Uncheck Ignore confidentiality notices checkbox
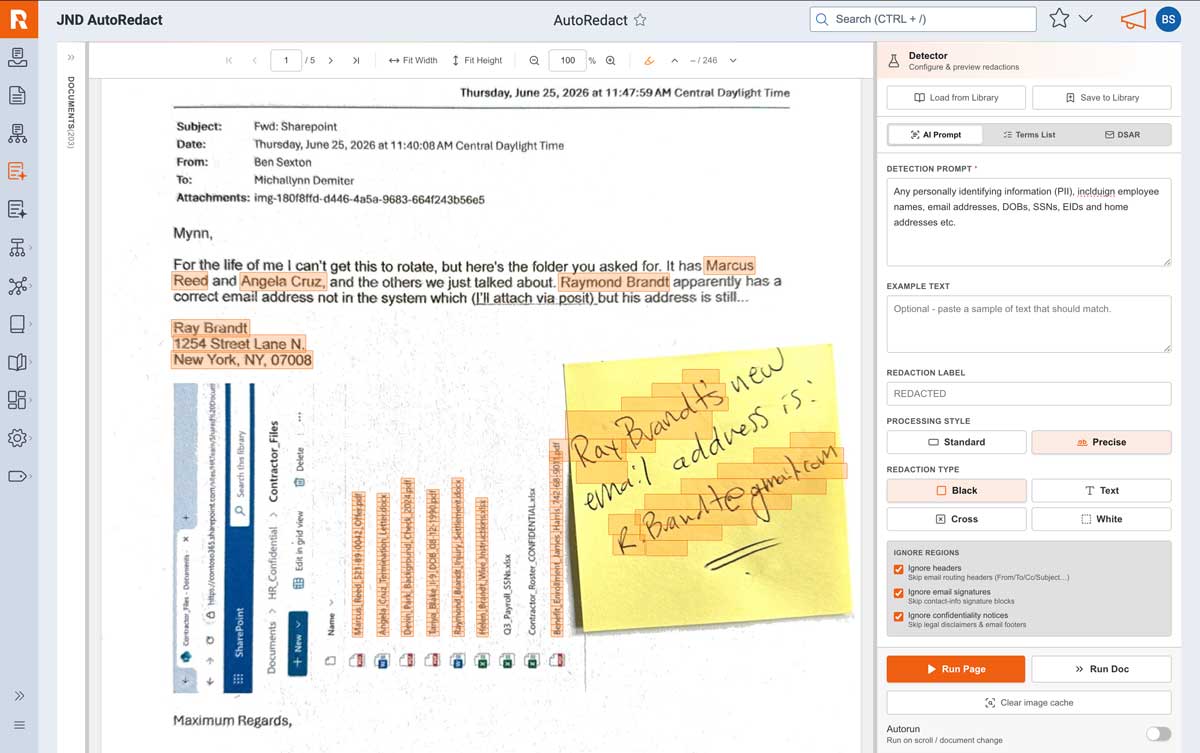1200x753 pixels. 898,617
